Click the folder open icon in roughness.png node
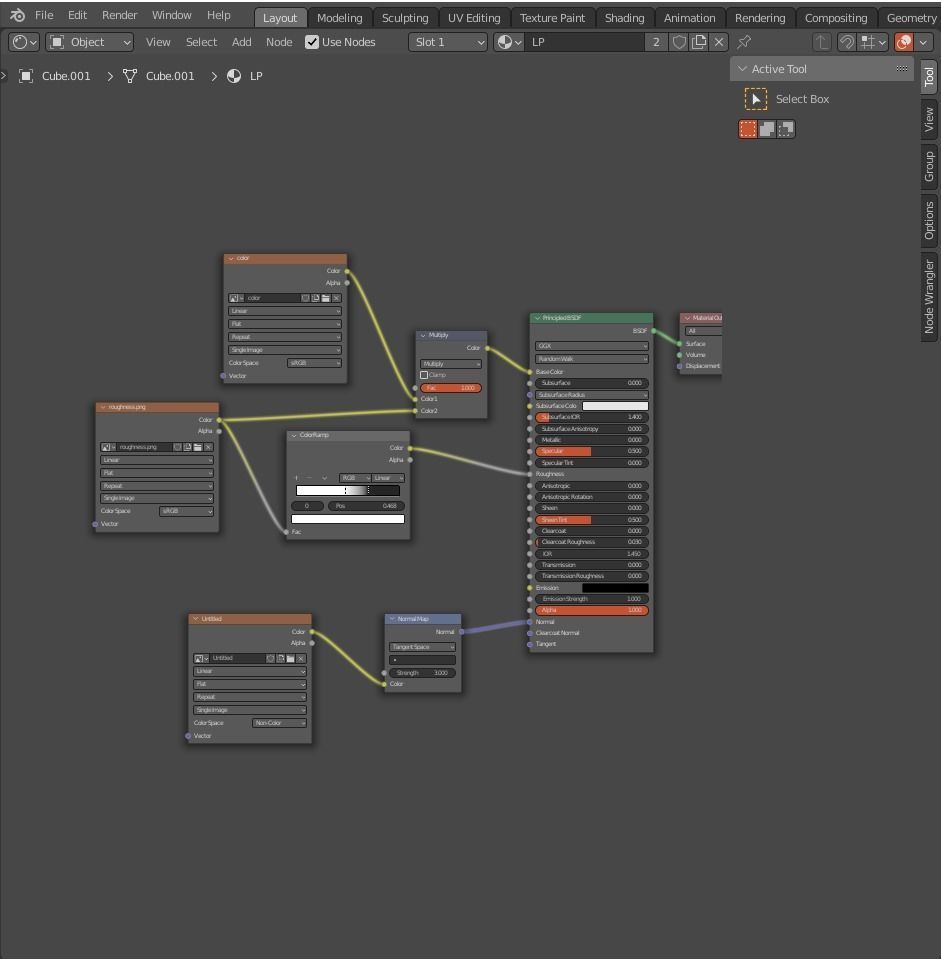The image size is (941, 959). [x=197, y=447]
